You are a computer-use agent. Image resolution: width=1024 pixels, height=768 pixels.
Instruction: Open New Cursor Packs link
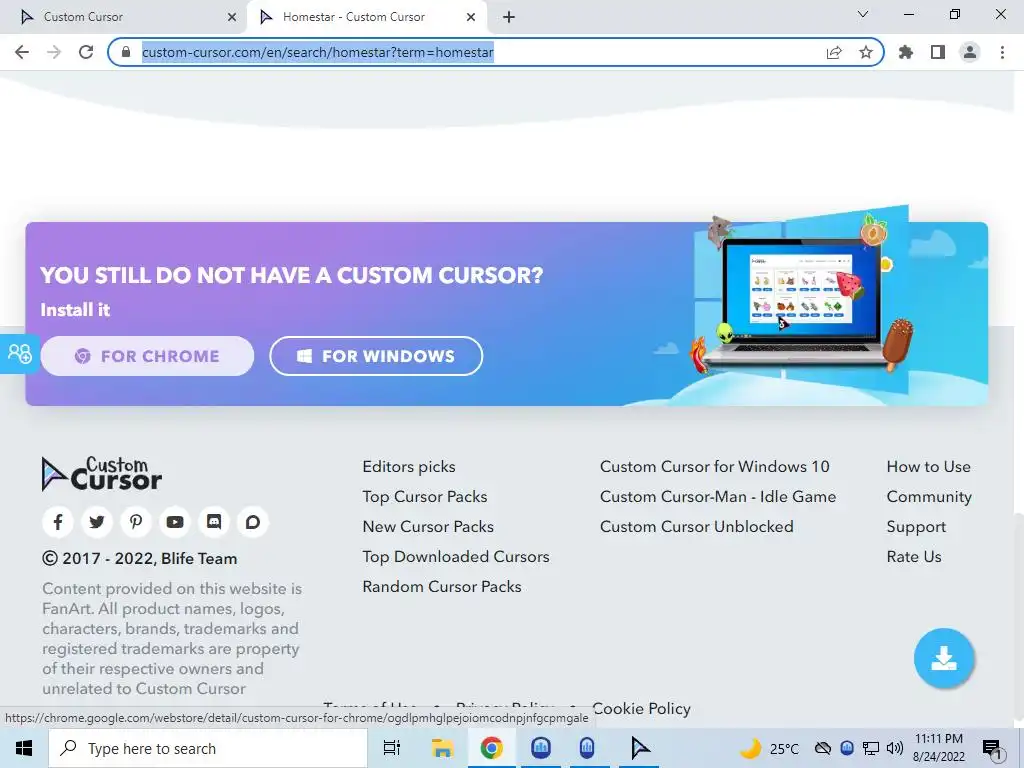coord(428,527)
